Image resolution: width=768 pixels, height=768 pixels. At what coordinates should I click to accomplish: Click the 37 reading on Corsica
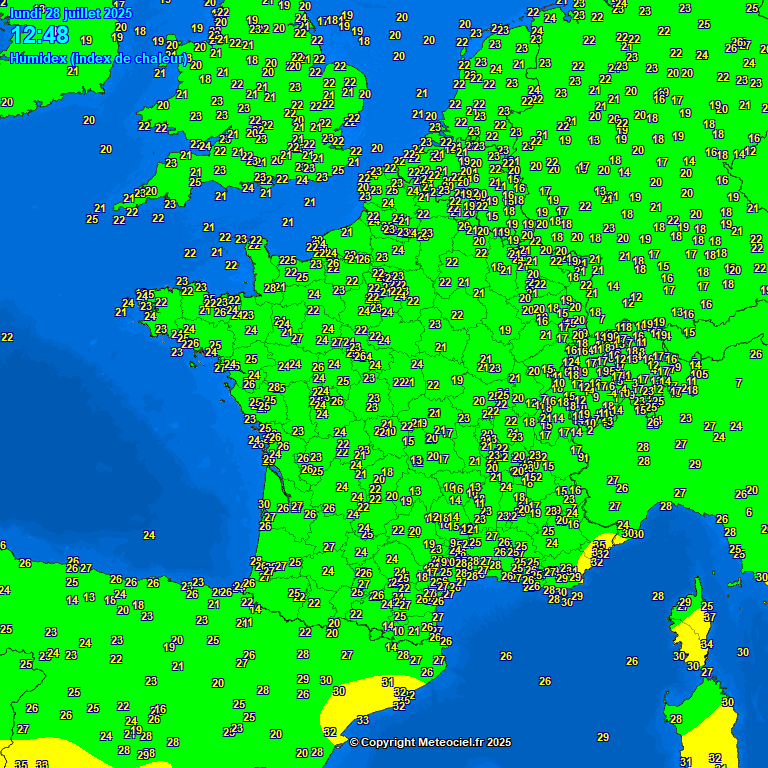click(709, 617)
